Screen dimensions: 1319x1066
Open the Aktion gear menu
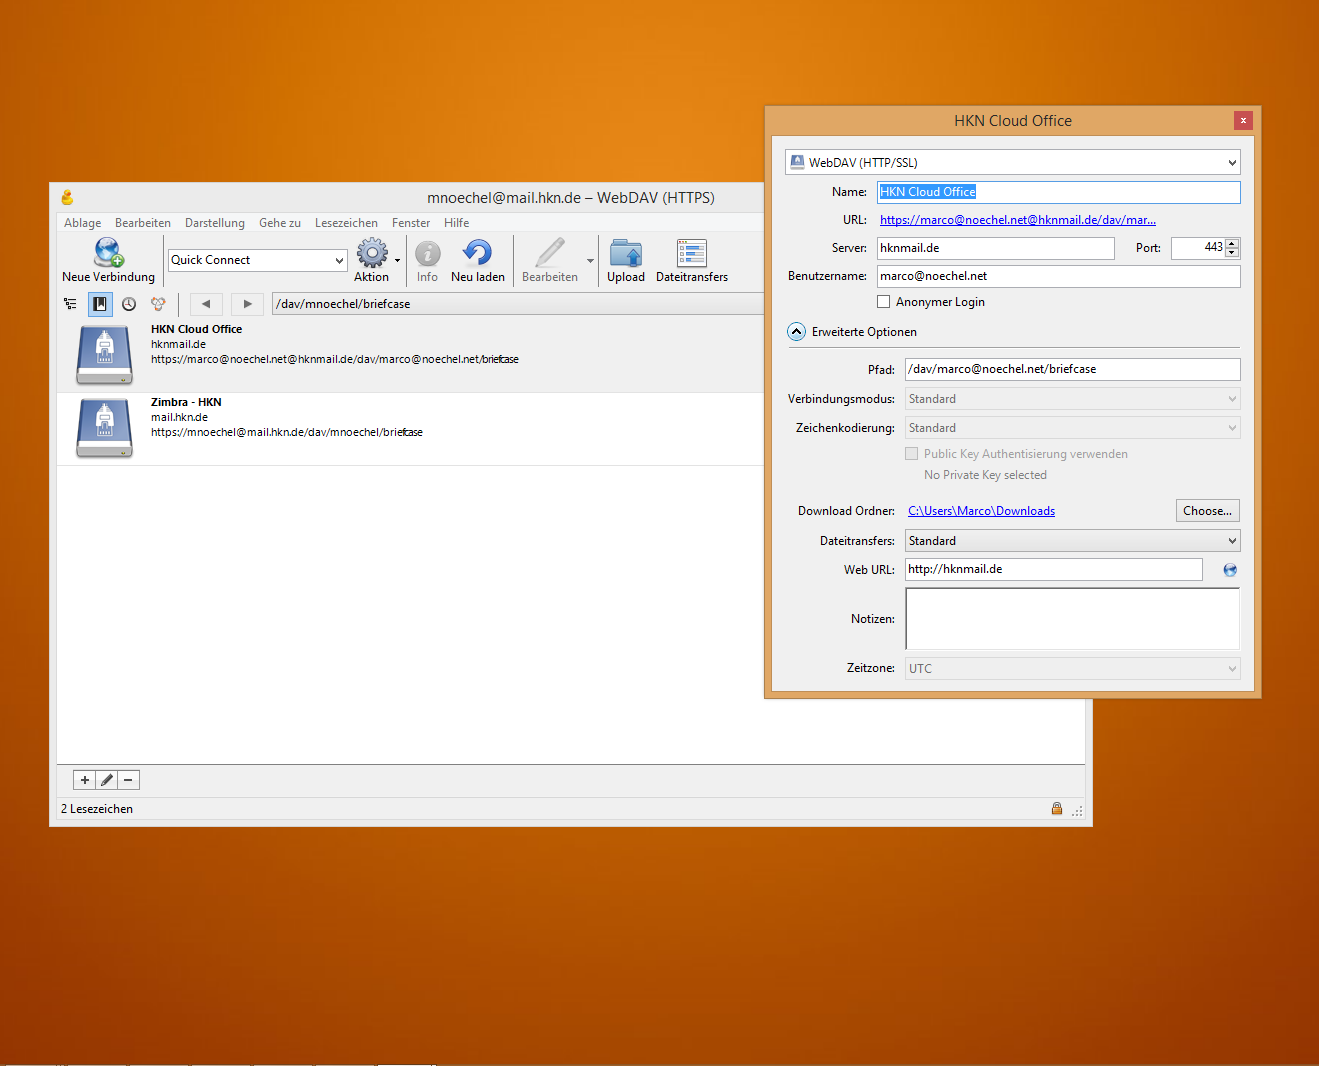point(373,253)
